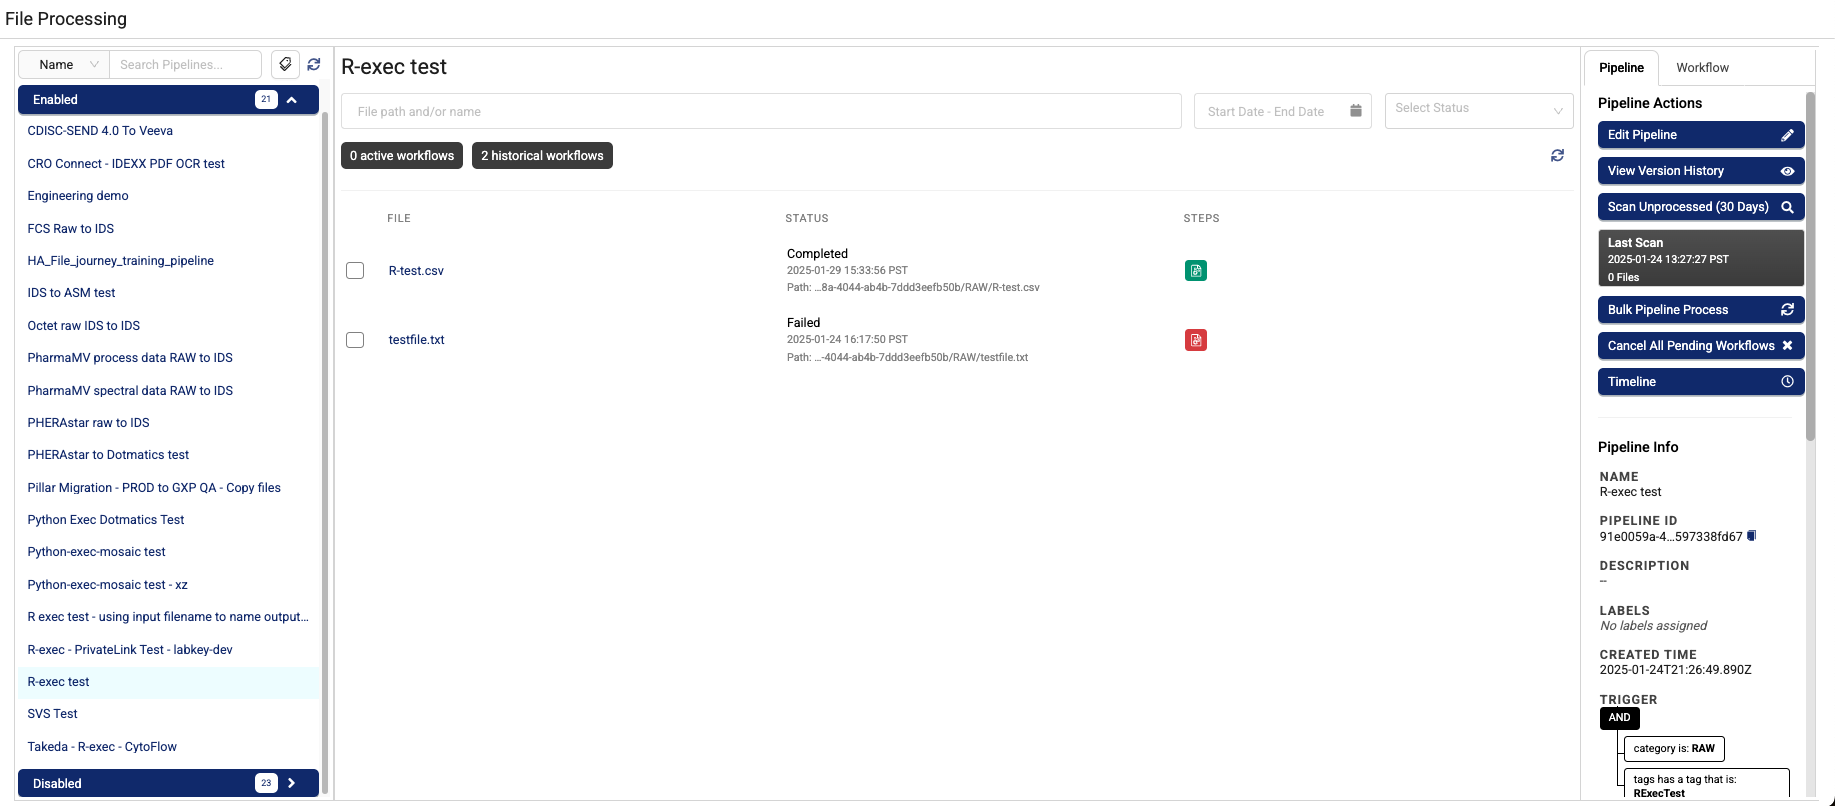Switch to the Workflow tab
The width and height of the screenshot is (1835, 806).
(x=1702, y=68)
